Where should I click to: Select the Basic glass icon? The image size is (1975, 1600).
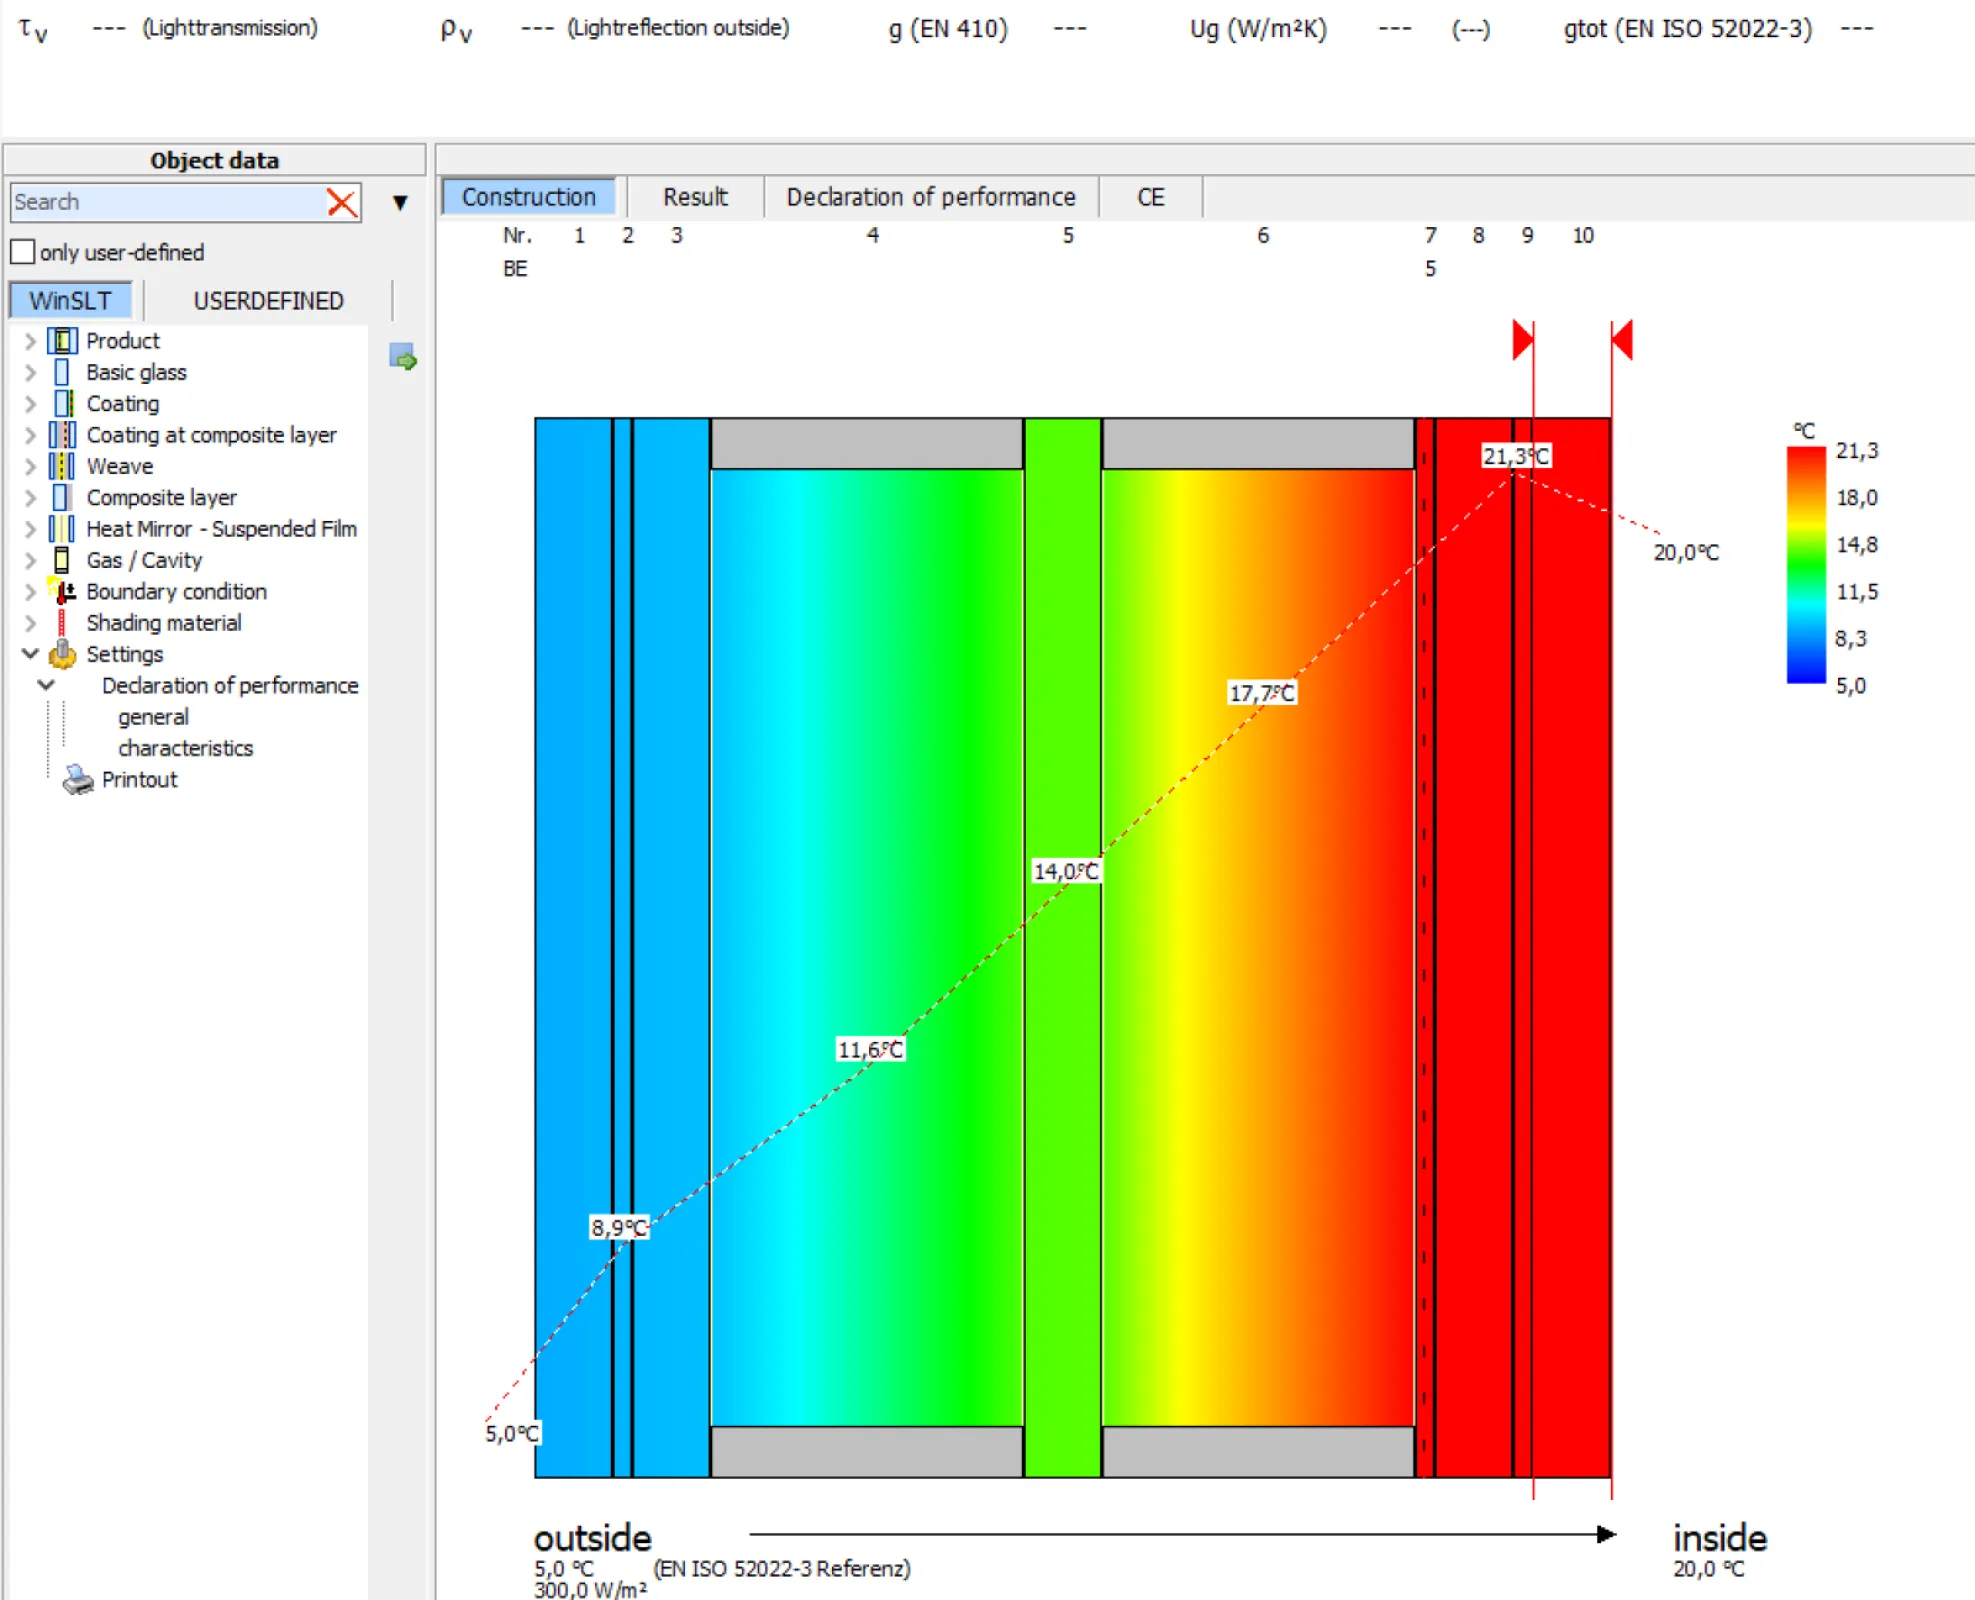(63, 372)
